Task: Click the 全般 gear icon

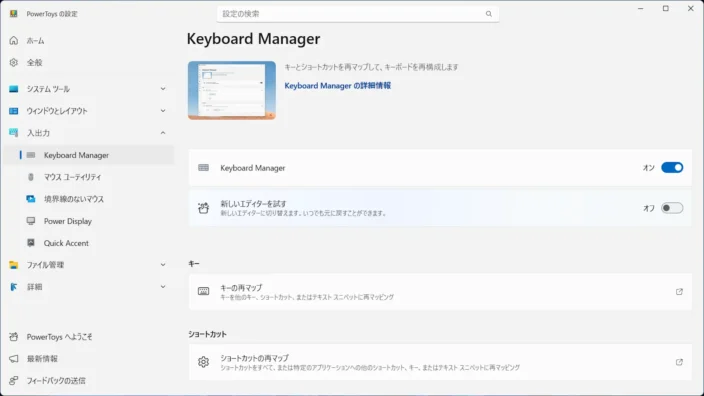Action: pos(13,62)
